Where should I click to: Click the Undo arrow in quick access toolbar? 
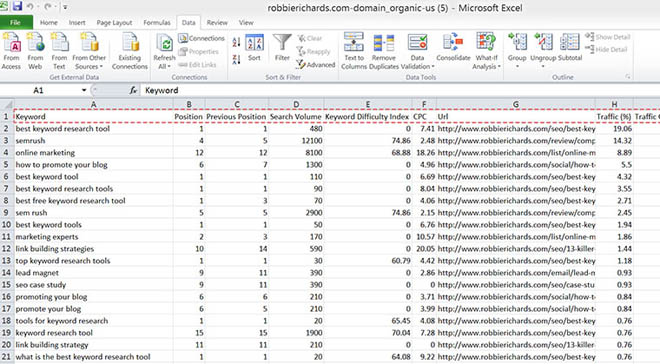[30, 7]
